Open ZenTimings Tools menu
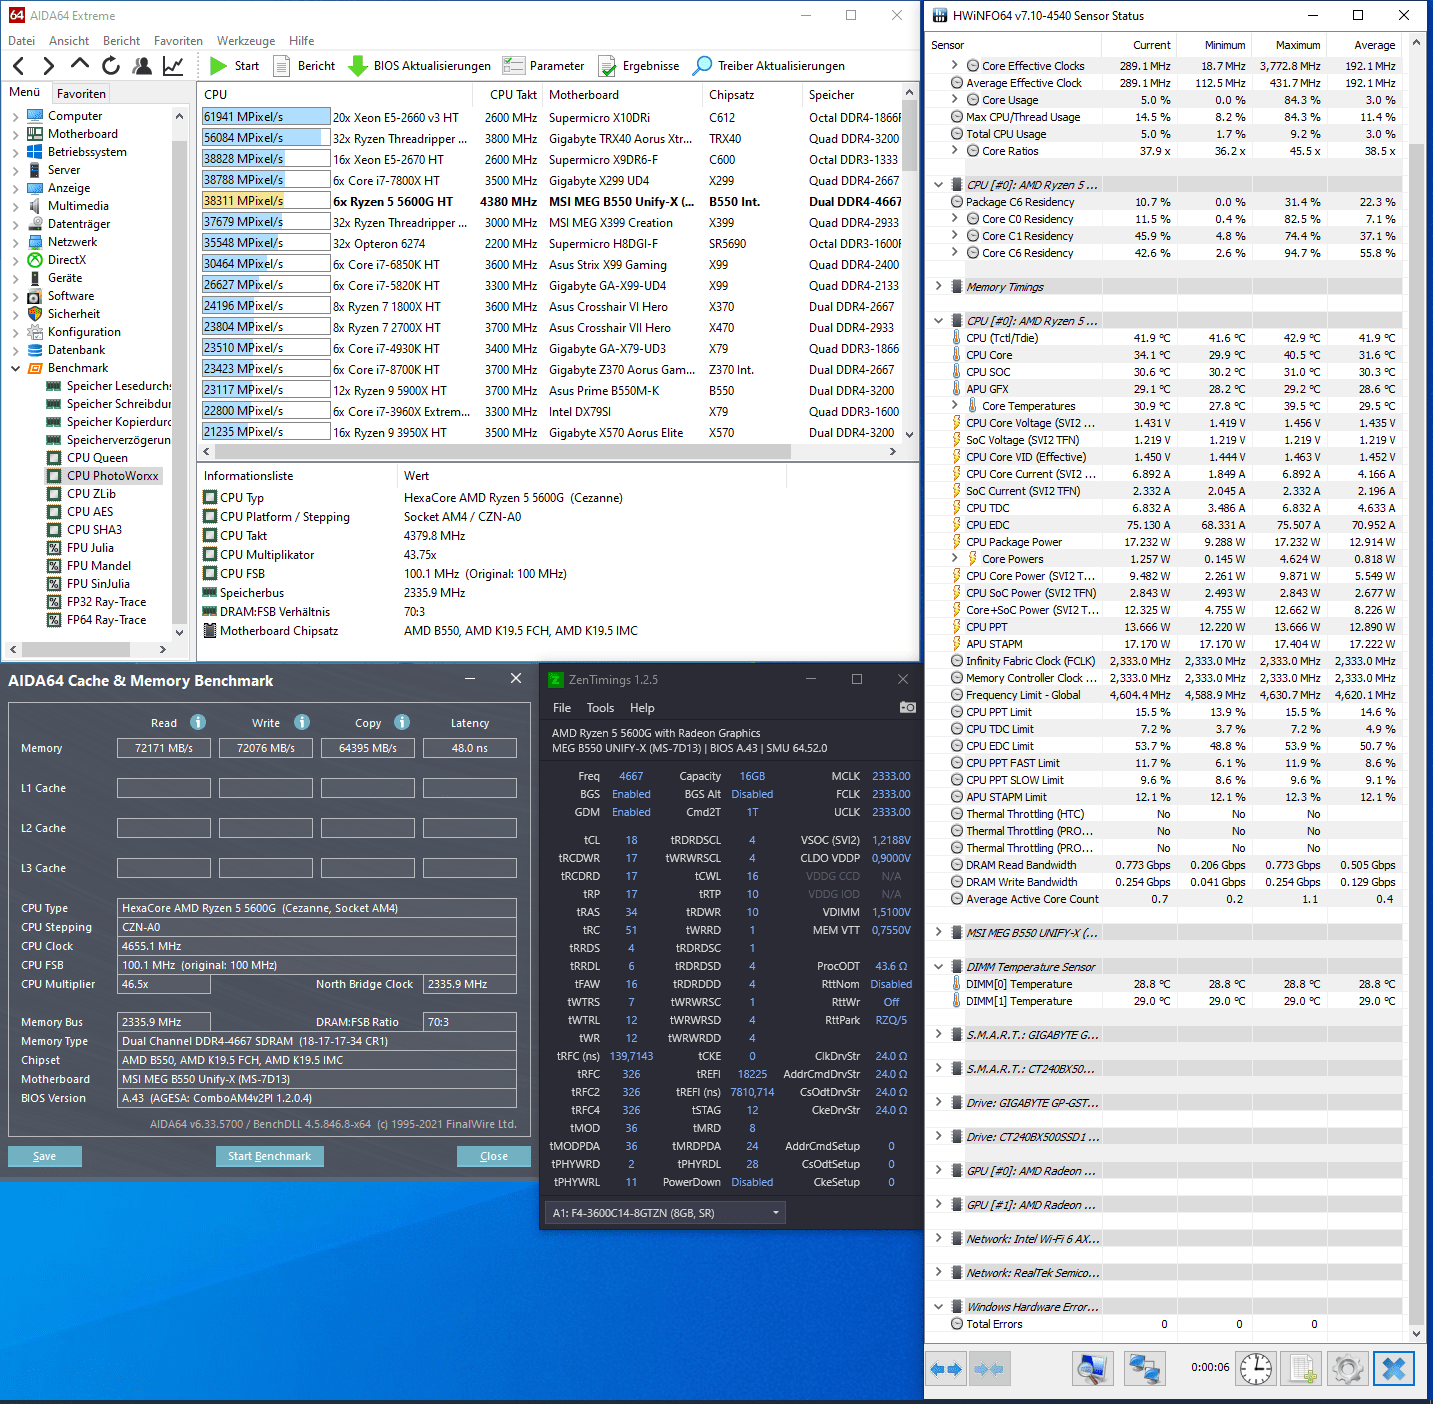The width and height of the screenshot is (1433, 1404). [x=600, y=707]
